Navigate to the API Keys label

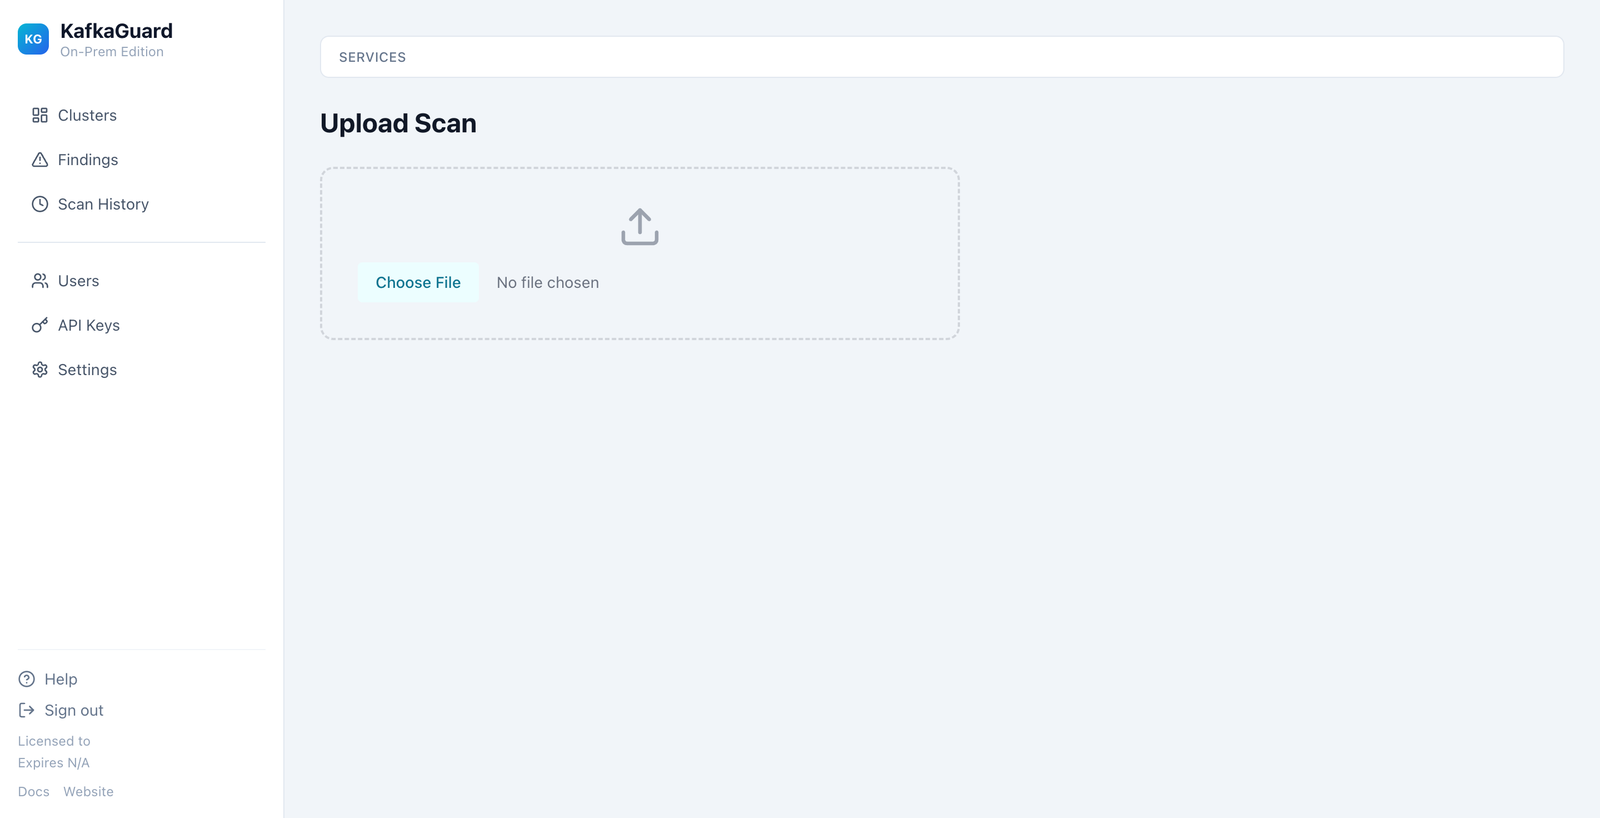point(89,325)
